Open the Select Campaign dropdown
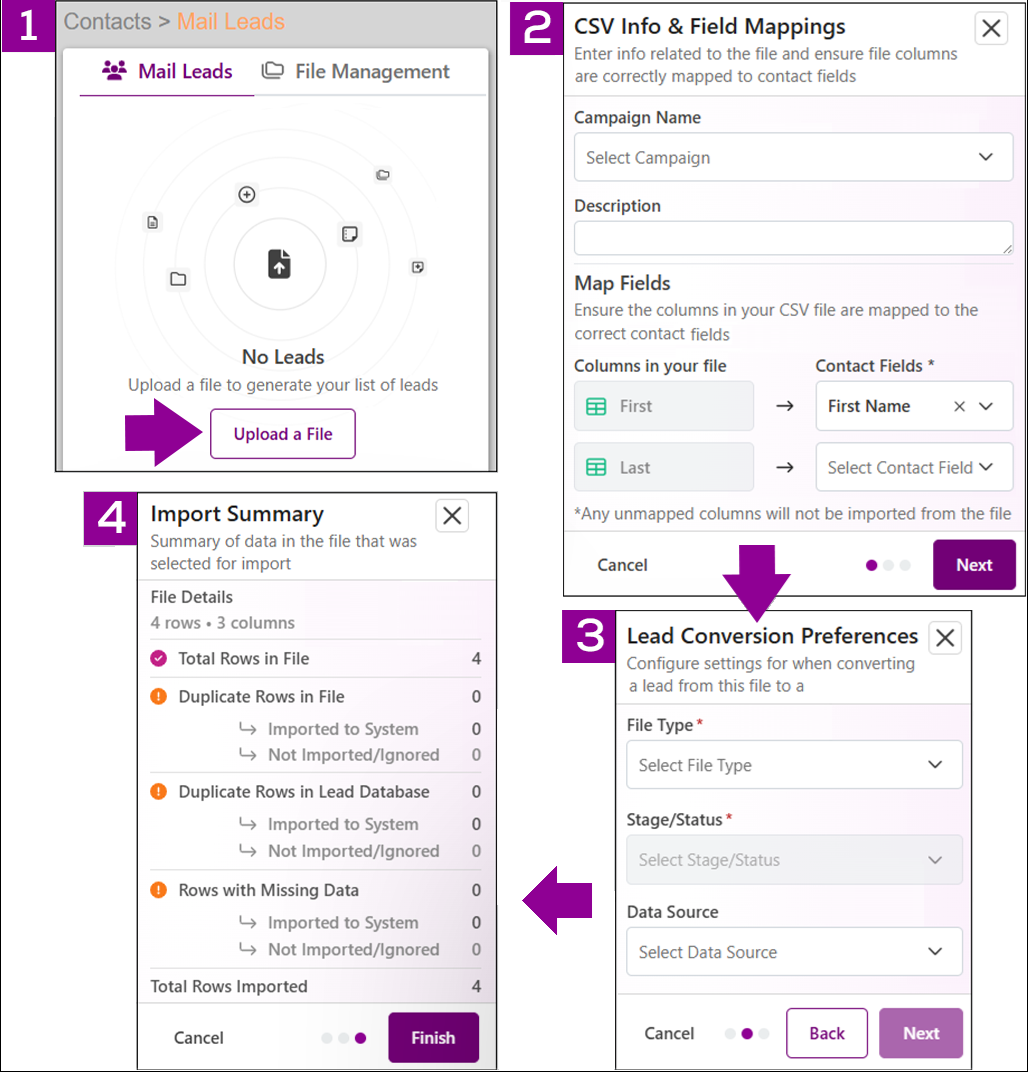Image resolution: width=1028 pixels, height=1072 pixels. 793,157
